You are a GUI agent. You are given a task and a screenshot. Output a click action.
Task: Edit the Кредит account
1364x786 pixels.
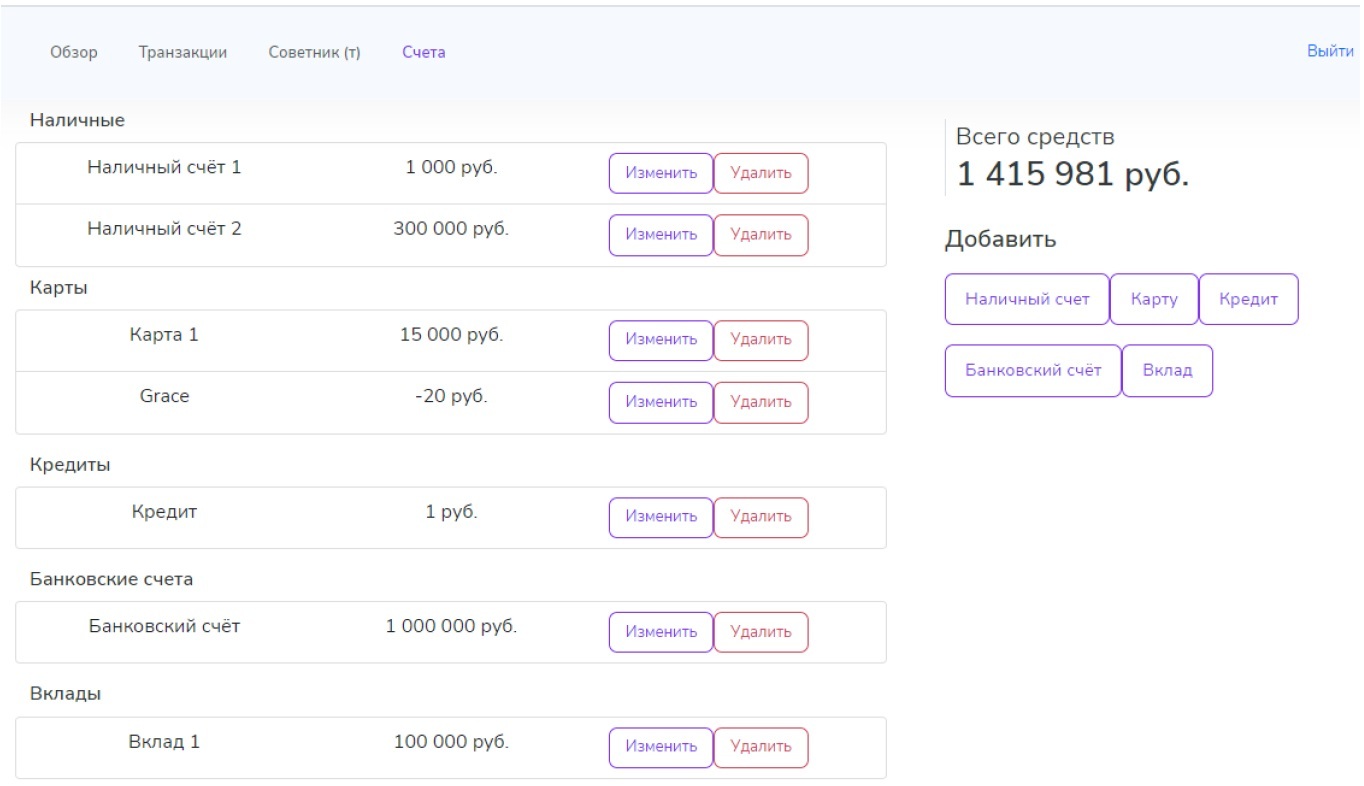pos(661,517)
